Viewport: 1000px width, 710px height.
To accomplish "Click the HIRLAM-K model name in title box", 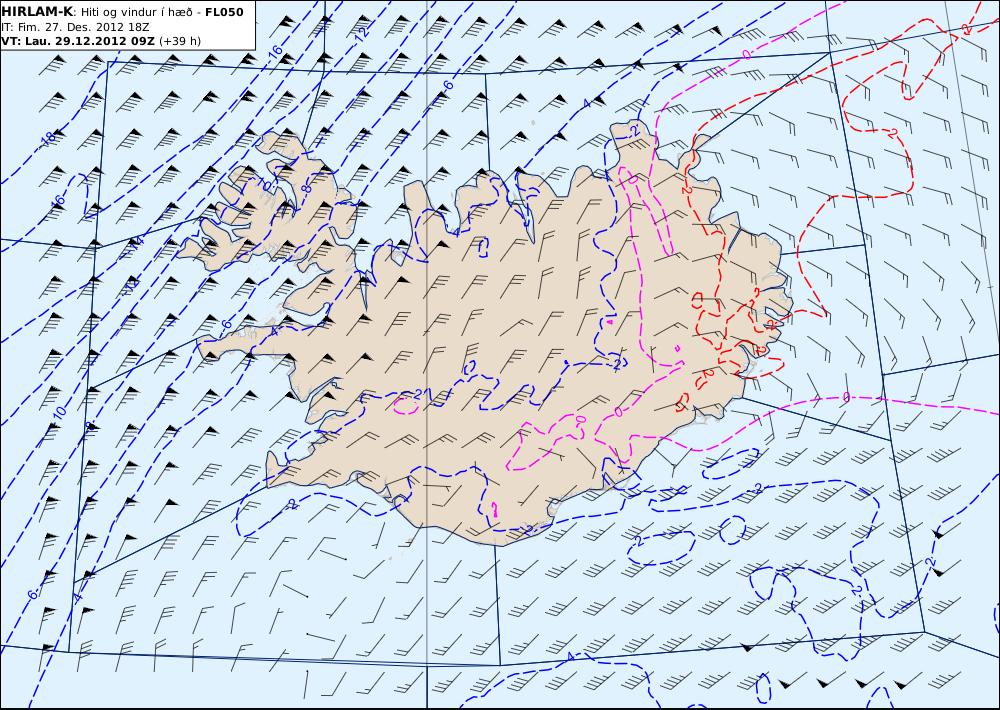I will (x=38, y=12).
